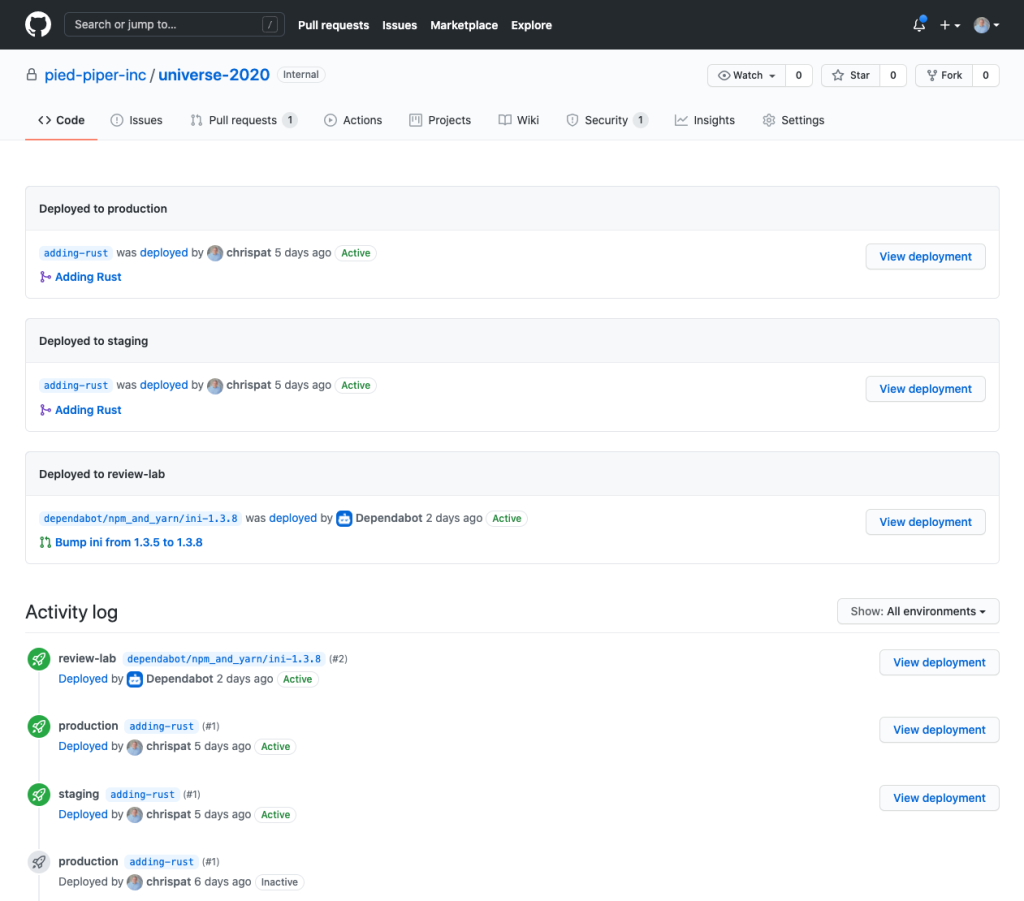Screen dimensions: 1024x901
Task: Switch to the Actions tab
Action: point(352,120)
